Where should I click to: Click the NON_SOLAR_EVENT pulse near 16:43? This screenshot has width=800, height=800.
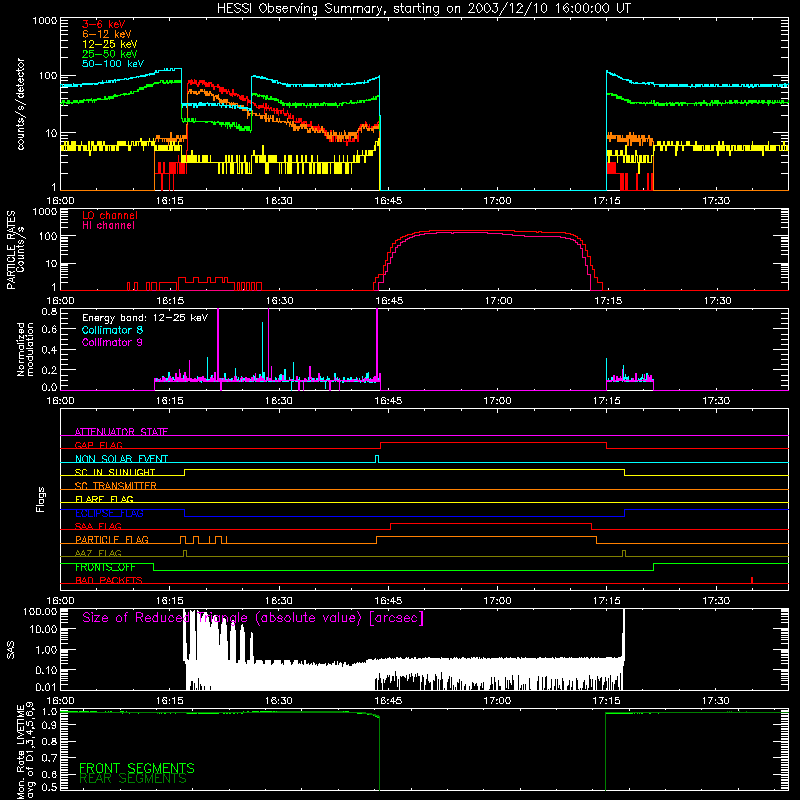point(377,459)
